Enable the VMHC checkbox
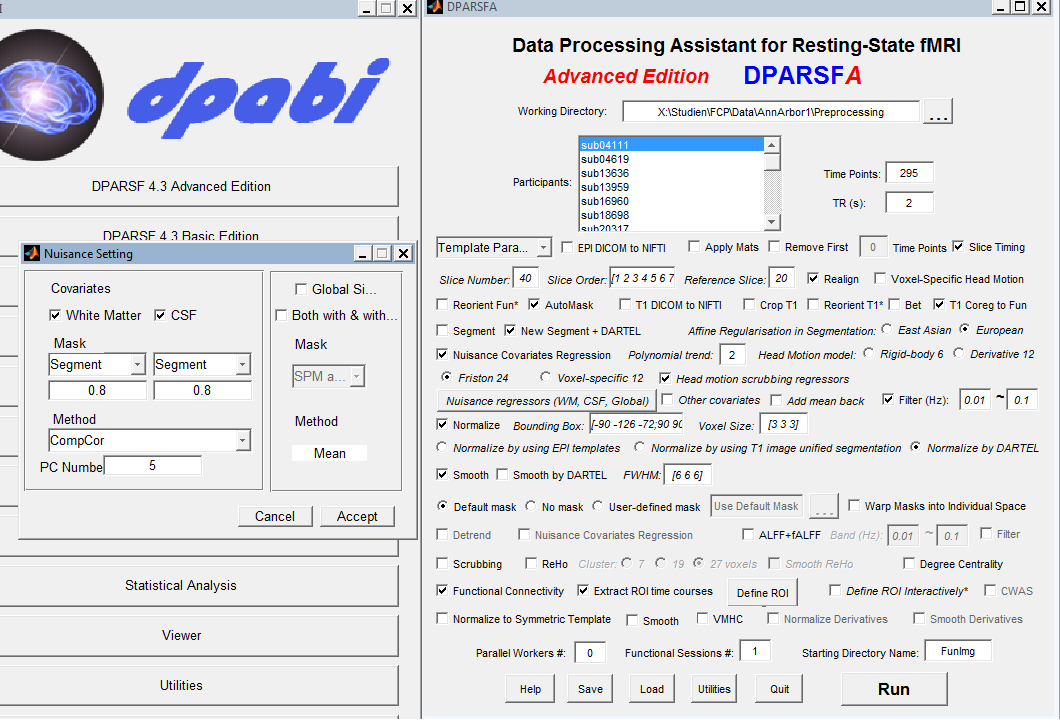This screenshot has width=1060, height=720. (702, 618)
